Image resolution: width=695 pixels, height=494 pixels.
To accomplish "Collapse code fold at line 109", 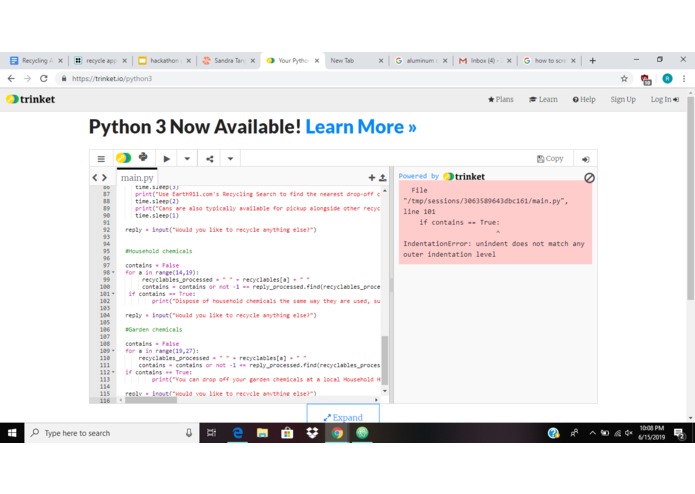I will click(113, 351).
